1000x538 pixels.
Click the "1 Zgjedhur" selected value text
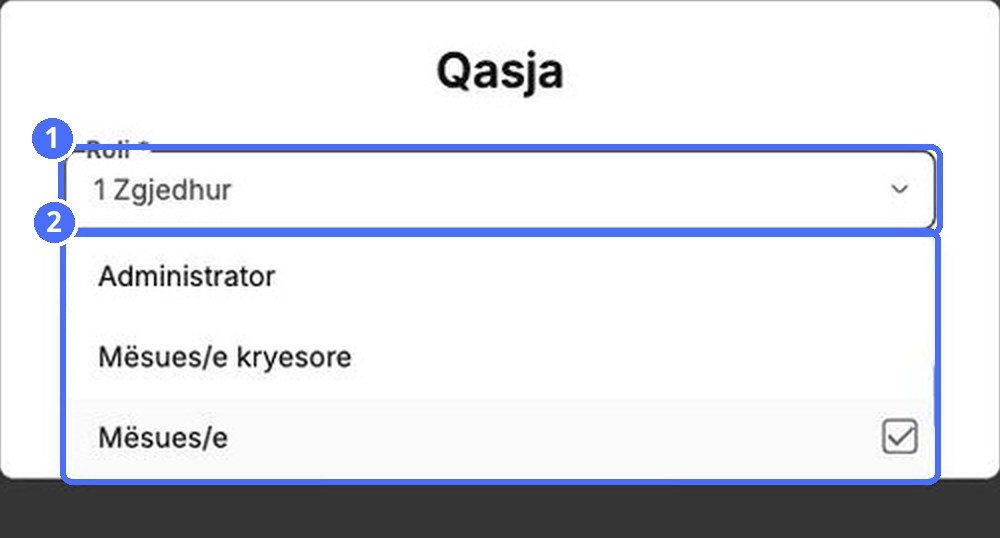(163, 190)
